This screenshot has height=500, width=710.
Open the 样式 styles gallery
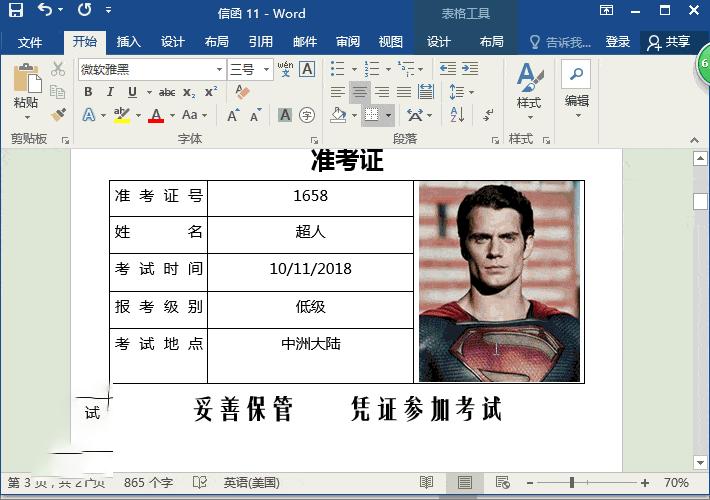529,91
